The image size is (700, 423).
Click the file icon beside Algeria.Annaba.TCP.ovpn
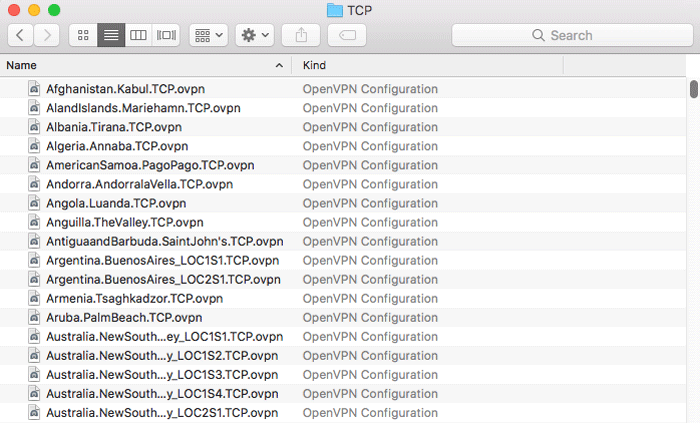(x=34, y=146)
